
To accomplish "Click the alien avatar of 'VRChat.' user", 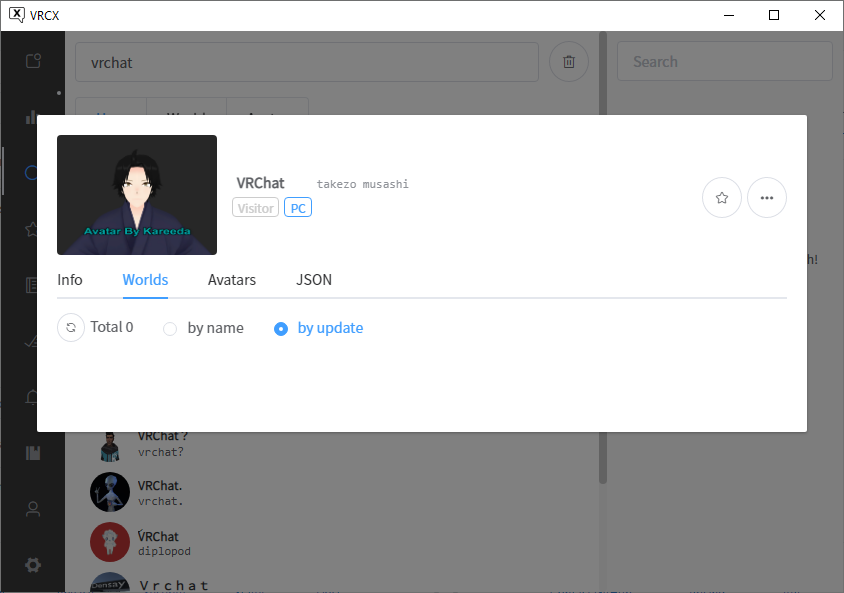I will [110, 492].
